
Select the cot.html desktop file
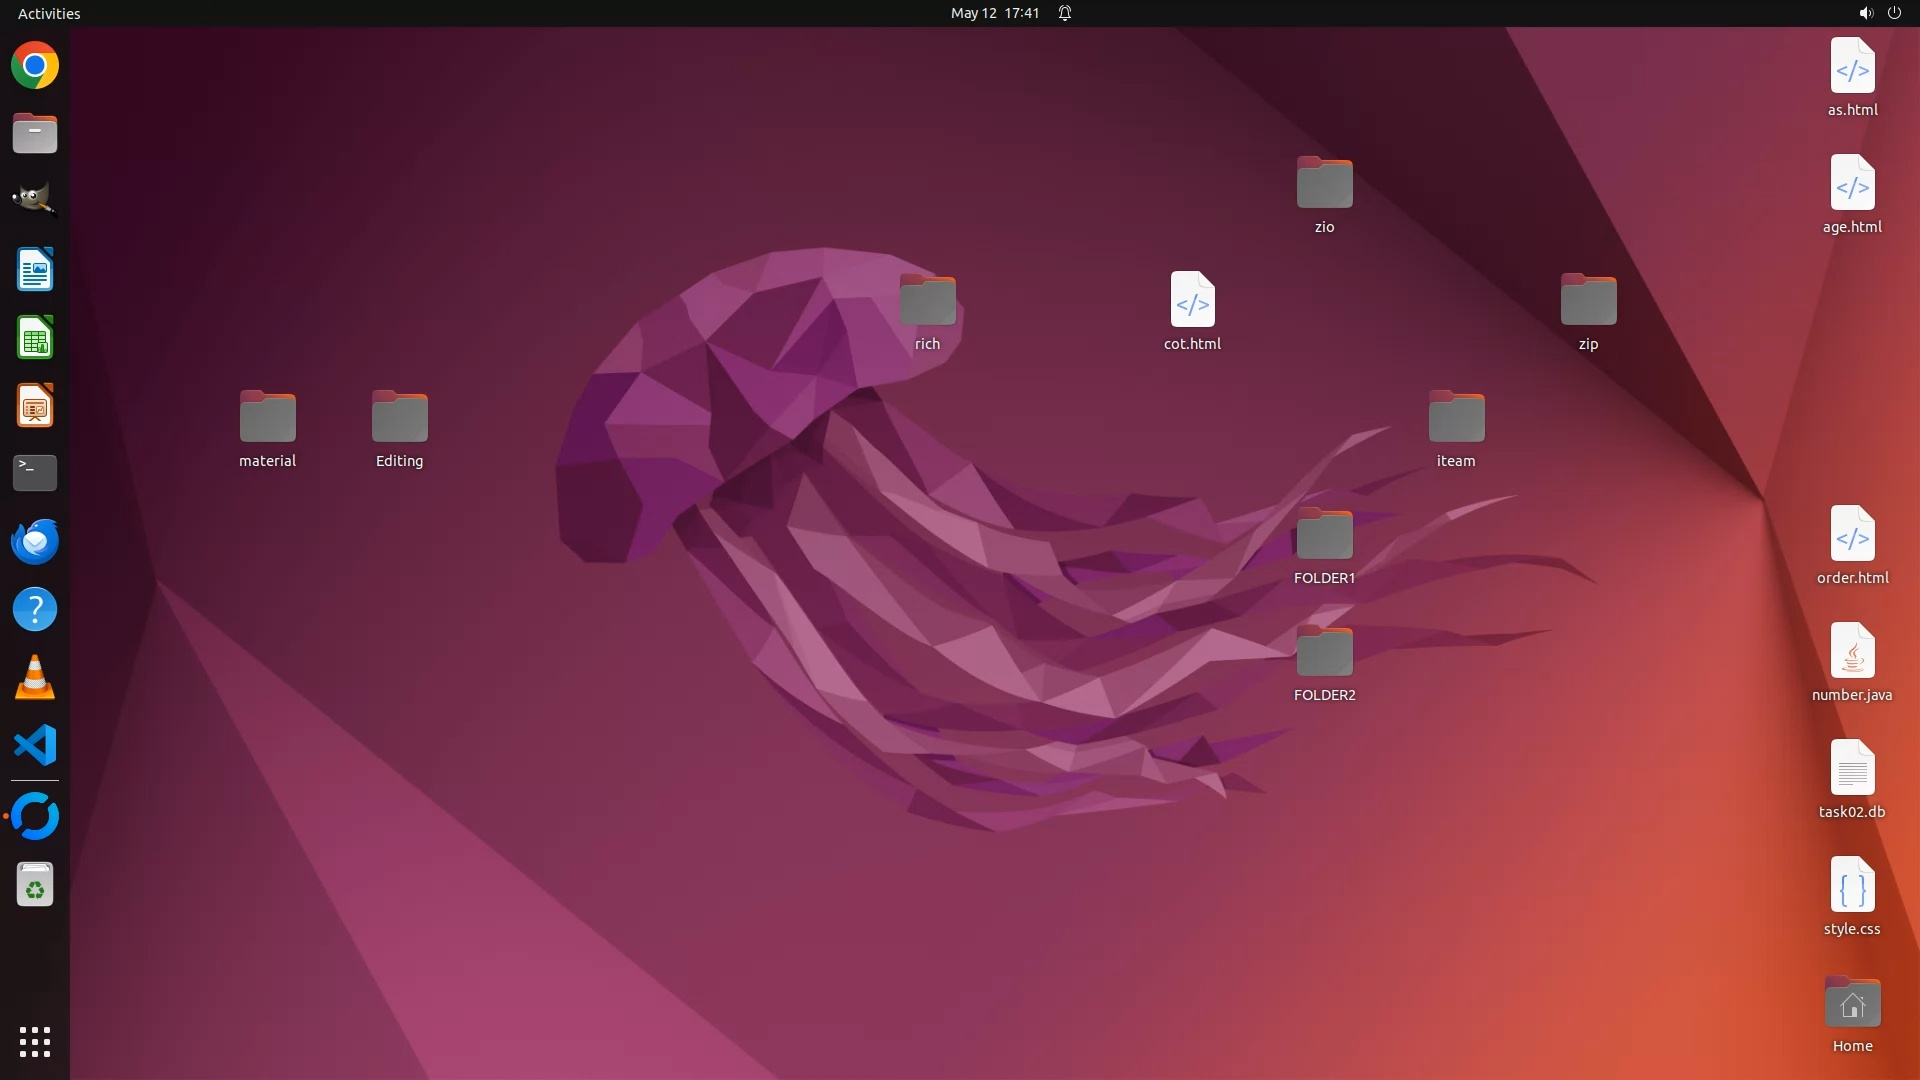(x=1192, y=300)
